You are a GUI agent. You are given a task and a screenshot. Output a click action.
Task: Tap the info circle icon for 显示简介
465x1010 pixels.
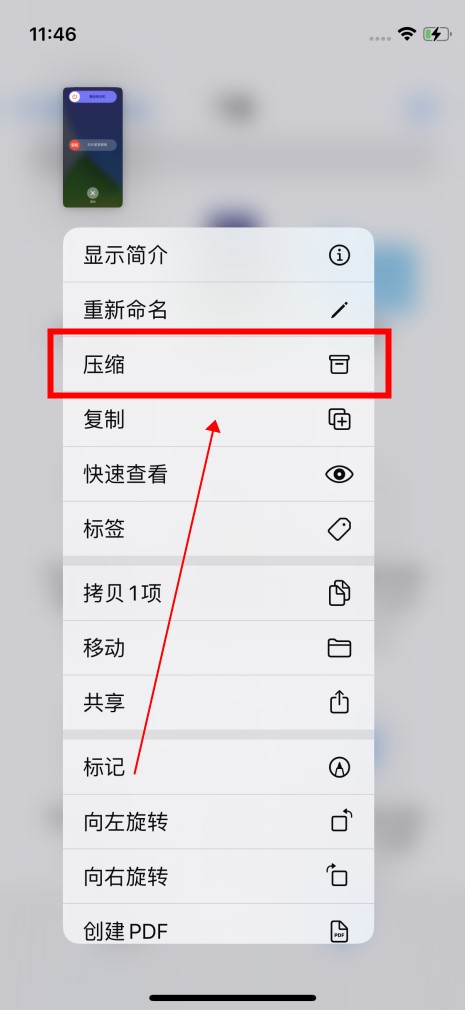tap(339, 256)
